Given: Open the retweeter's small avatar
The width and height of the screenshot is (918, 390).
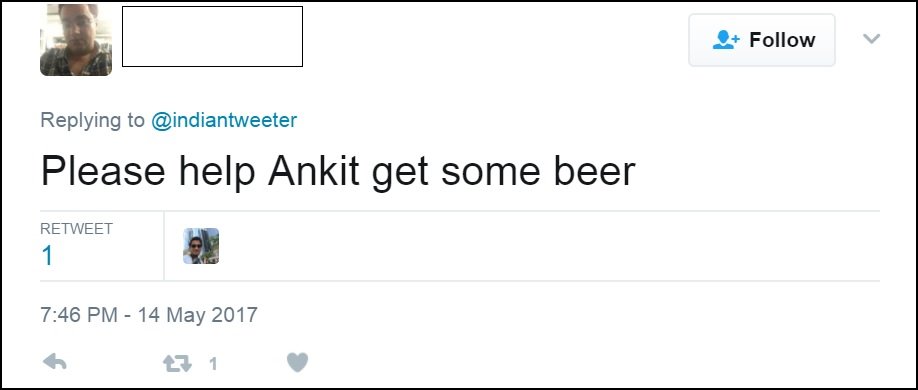Looking at the screenshot, I should point(201,246).
